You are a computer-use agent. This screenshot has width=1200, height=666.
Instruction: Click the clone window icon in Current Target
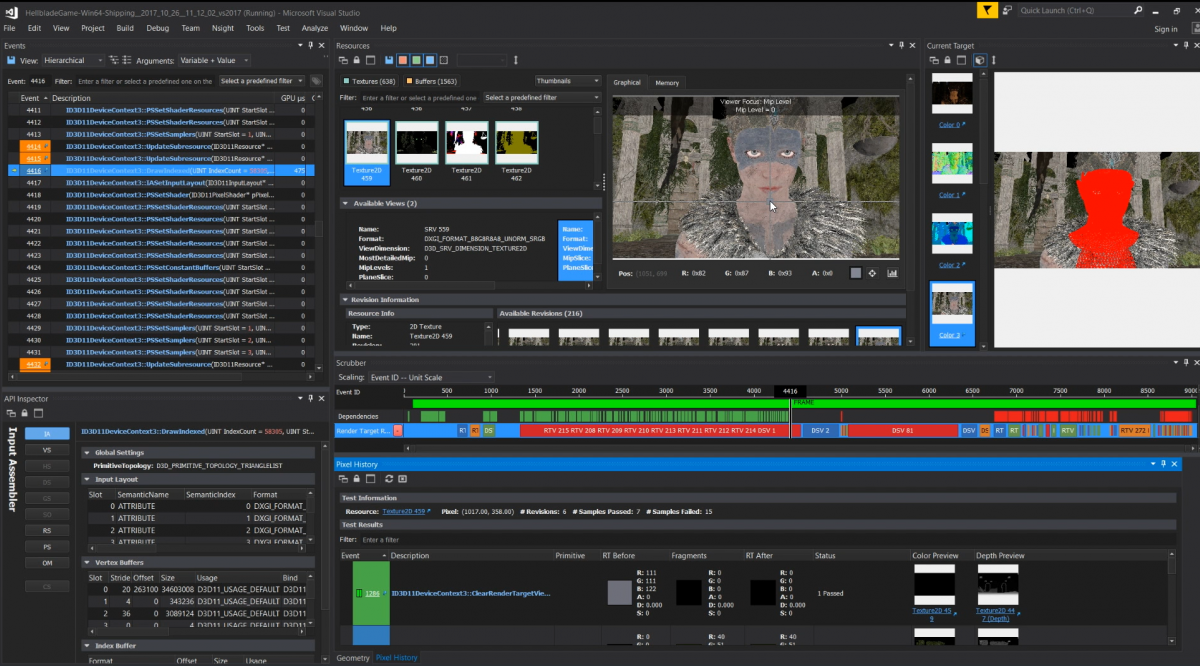pyautogui.click(x=936, y=60)
